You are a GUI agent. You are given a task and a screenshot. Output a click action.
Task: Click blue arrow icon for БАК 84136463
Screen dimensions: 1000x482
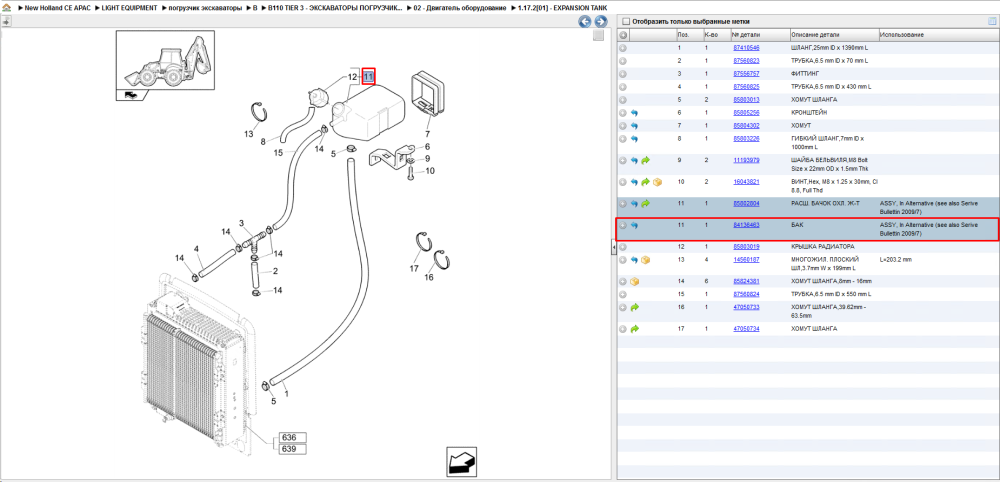click(x=634, y=225)
